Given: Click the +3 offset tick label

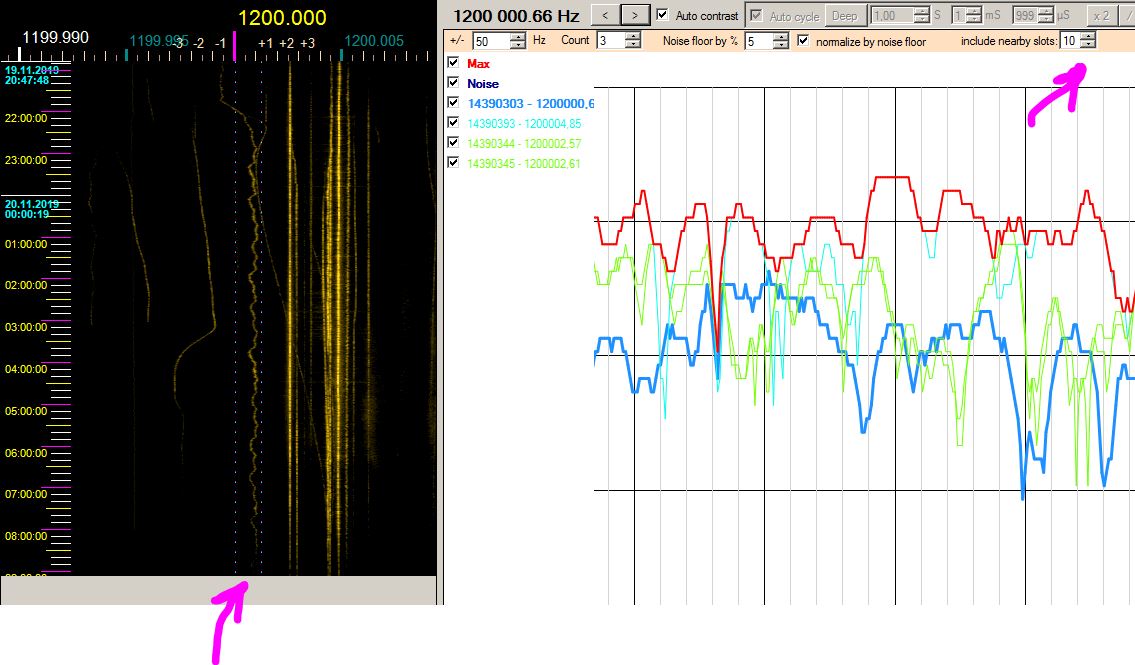Looking at the screenshot, I should pos(308,43).
